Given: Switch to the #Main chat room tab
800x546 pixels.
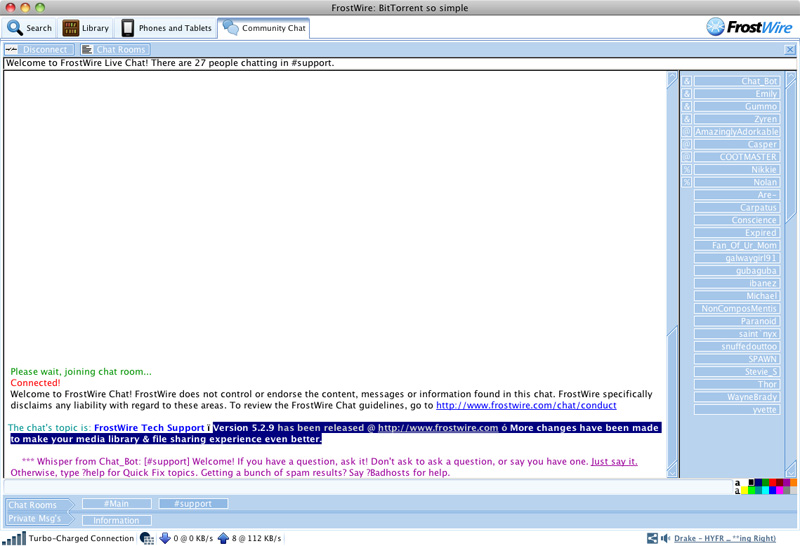Looking at the screenshot, I should pyautogui.click(x=117, y=504).
